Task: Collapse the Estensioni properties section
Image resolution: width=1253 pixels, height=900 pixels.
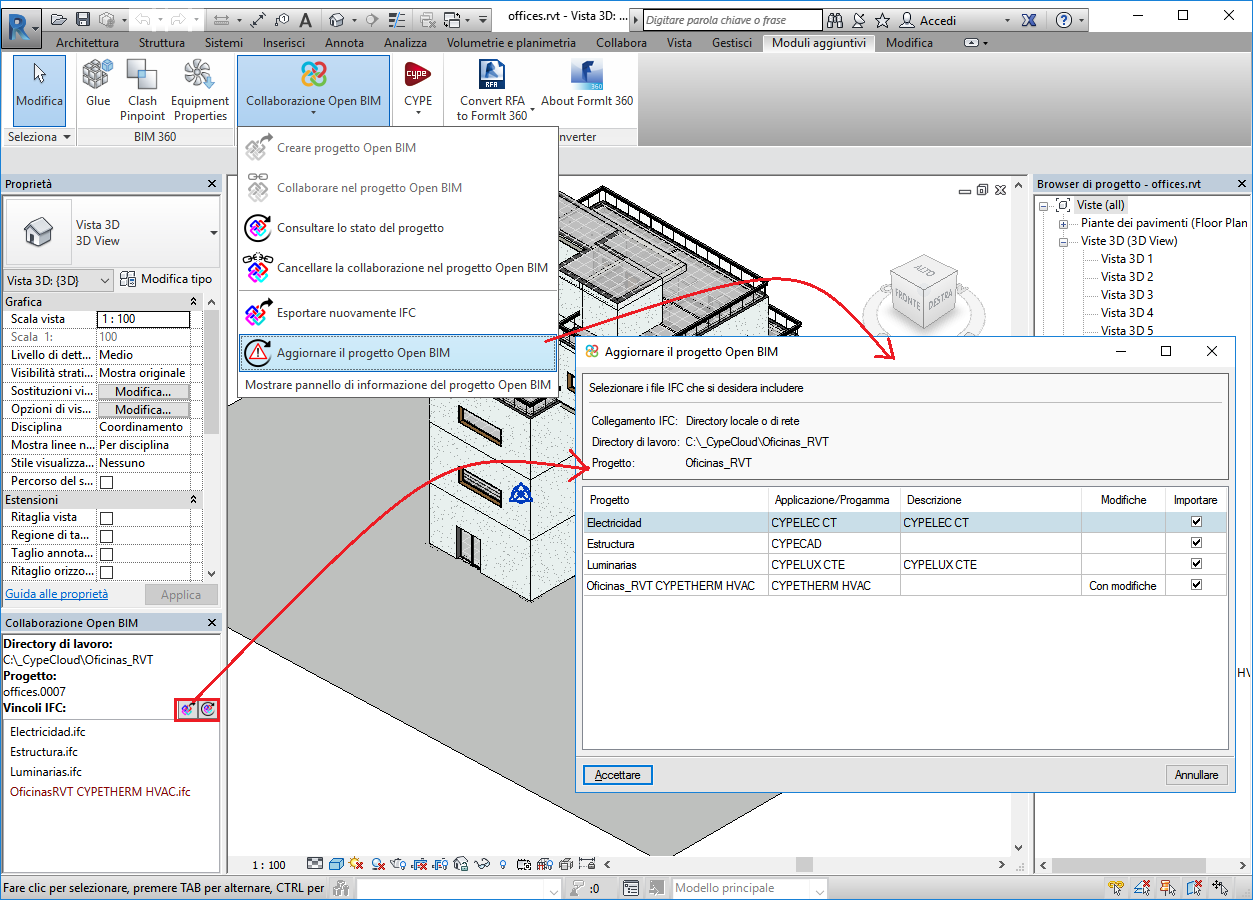Action: [193, 500]
